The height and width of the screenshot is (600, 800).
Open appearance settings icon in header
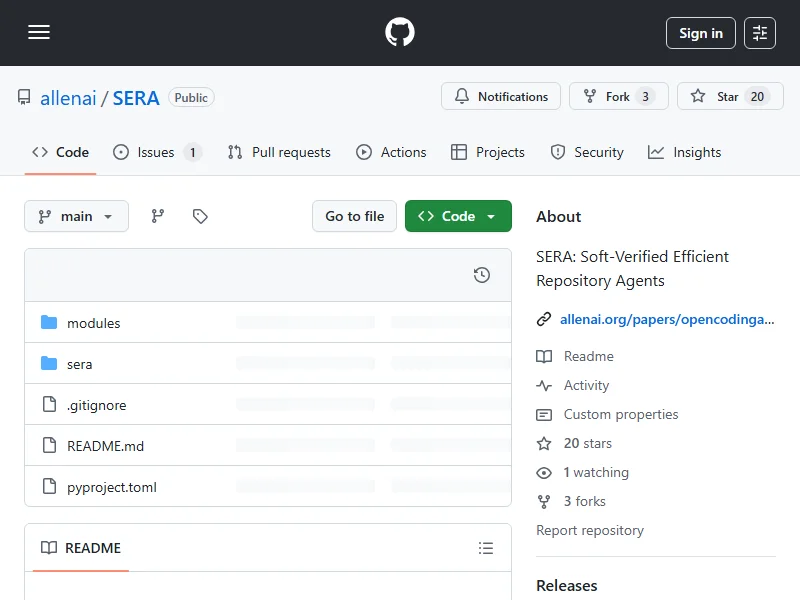coord(760,33)
